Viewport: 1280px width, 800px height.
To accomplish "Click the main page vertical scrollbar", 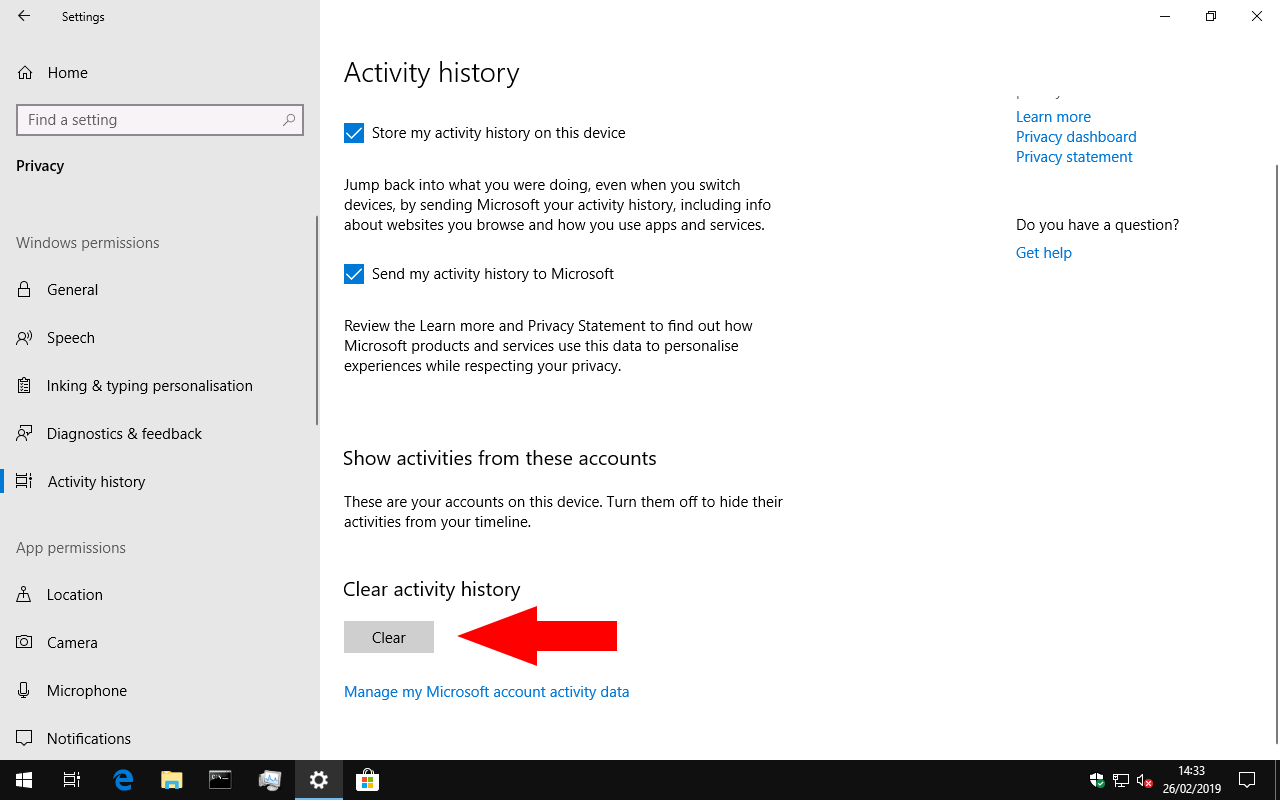I will click(1277, 454).
